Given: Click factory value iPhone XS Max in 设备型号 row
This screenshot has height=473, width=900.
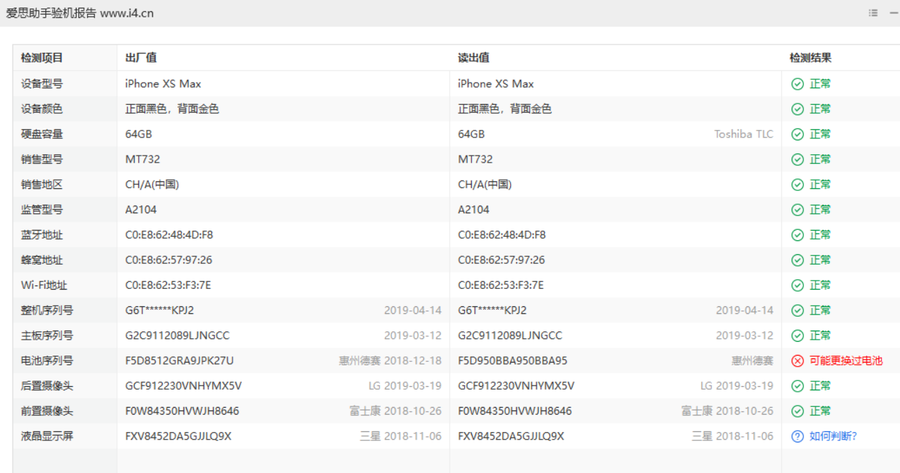Looking at the screenshot, I should (163, 84).
